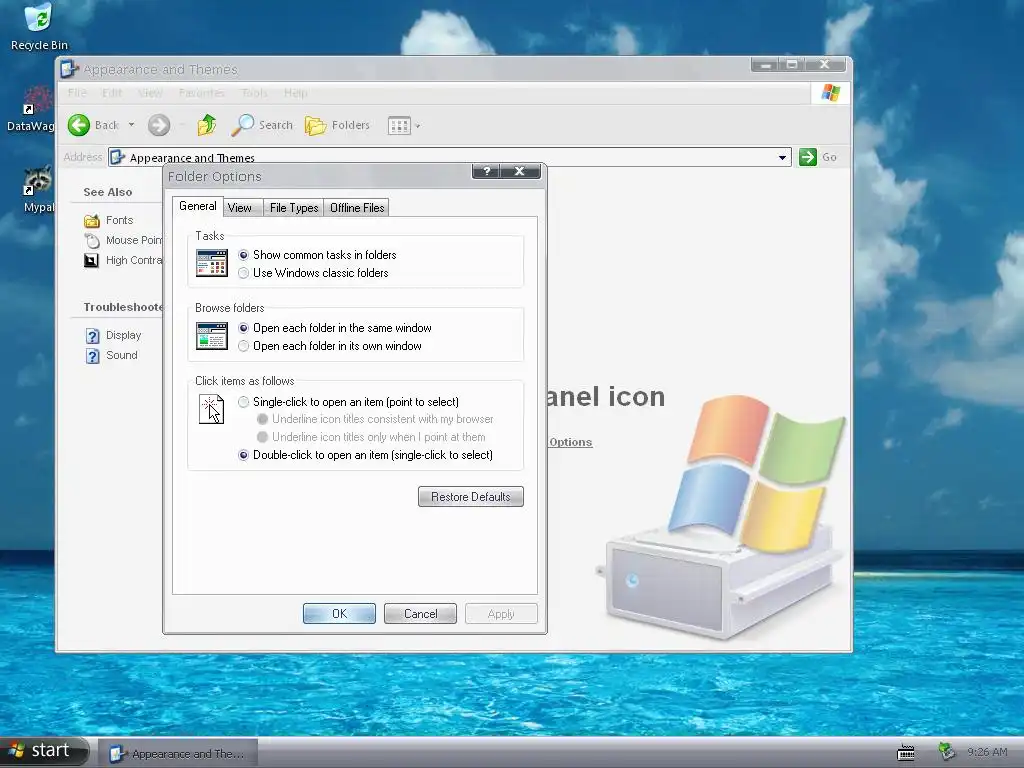Open the Favorites menu
Screen dimensions: 1024x768
[x=201, y=93]
